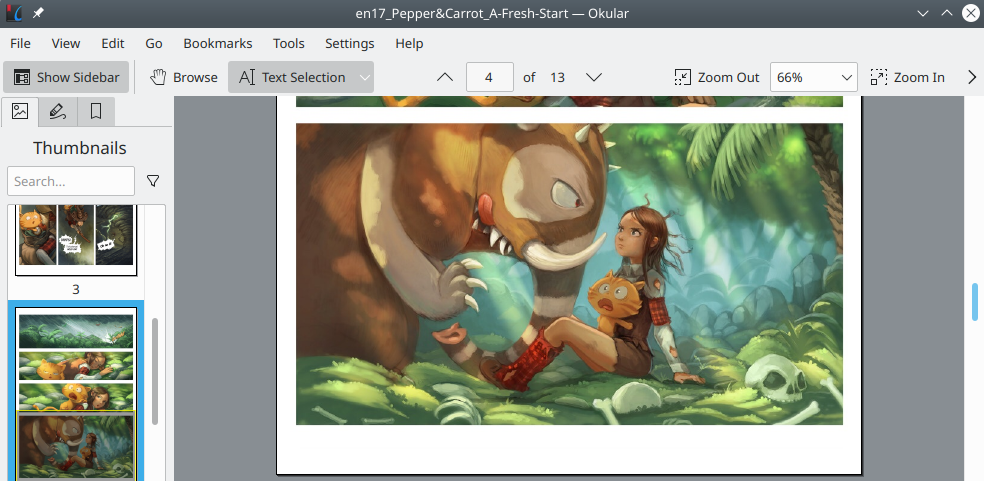
Task: Open the 66% zoom level dropdown
Action: point(814,77)
